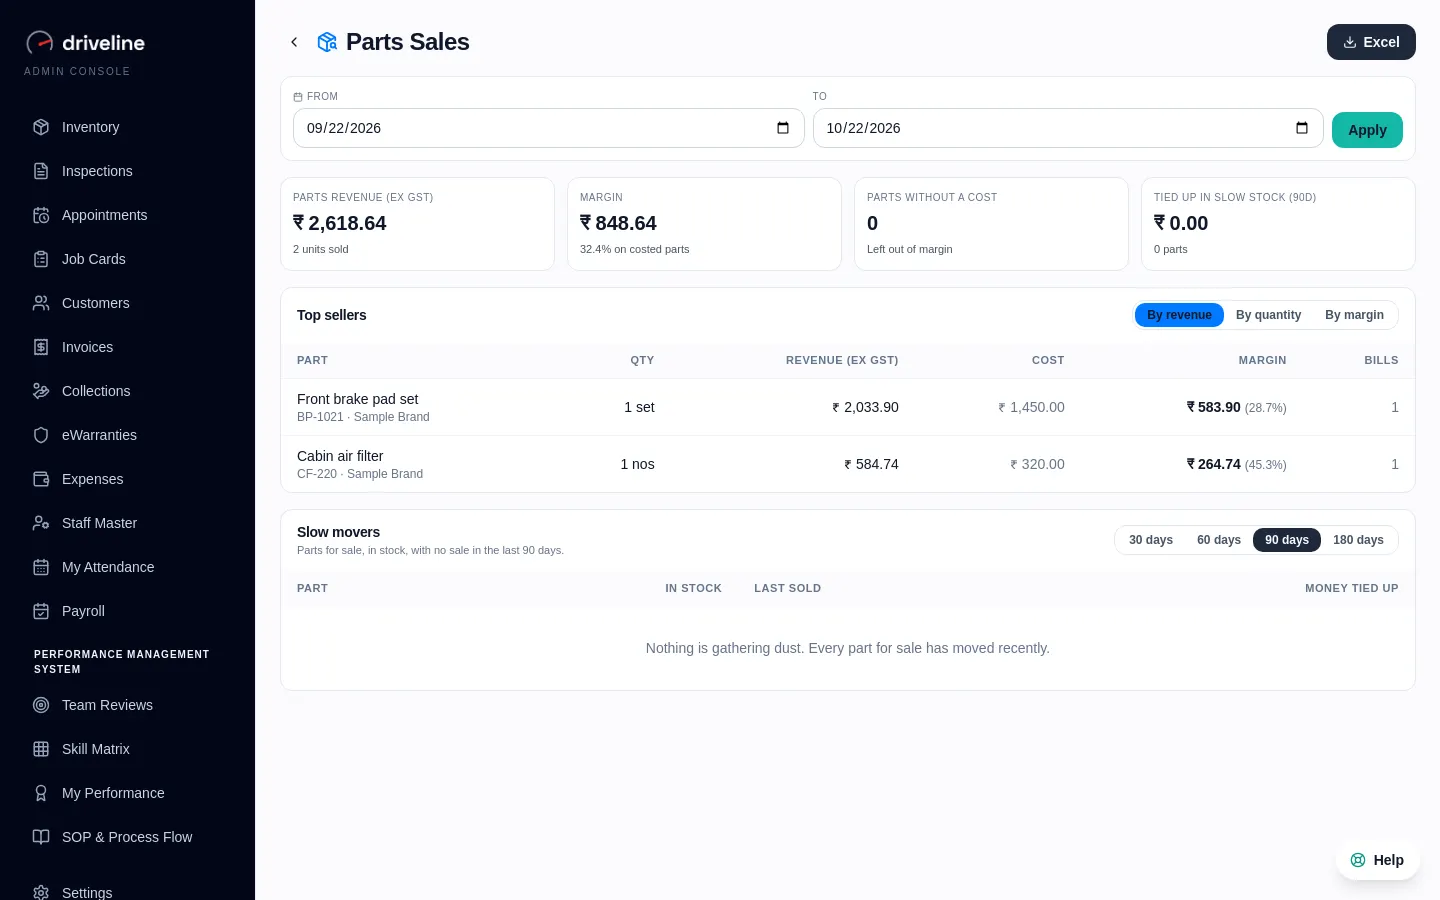
Task: Click the Skill Matrix grid icon
Action: point(41,749)
